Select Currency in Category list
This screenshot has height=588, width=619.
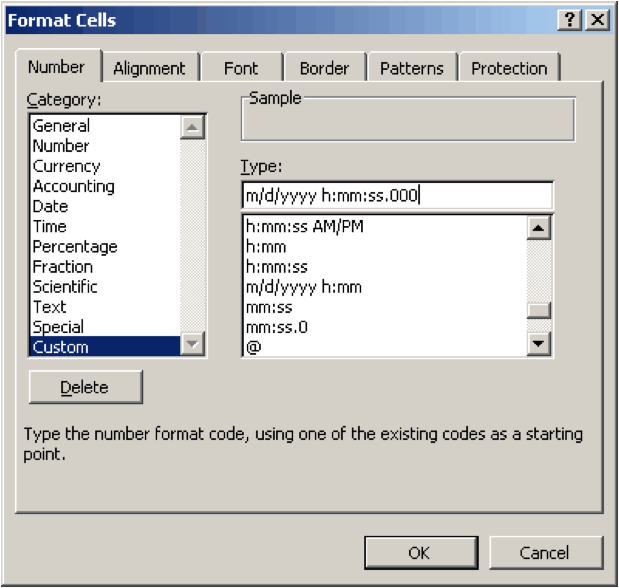(x=66, y=166)
